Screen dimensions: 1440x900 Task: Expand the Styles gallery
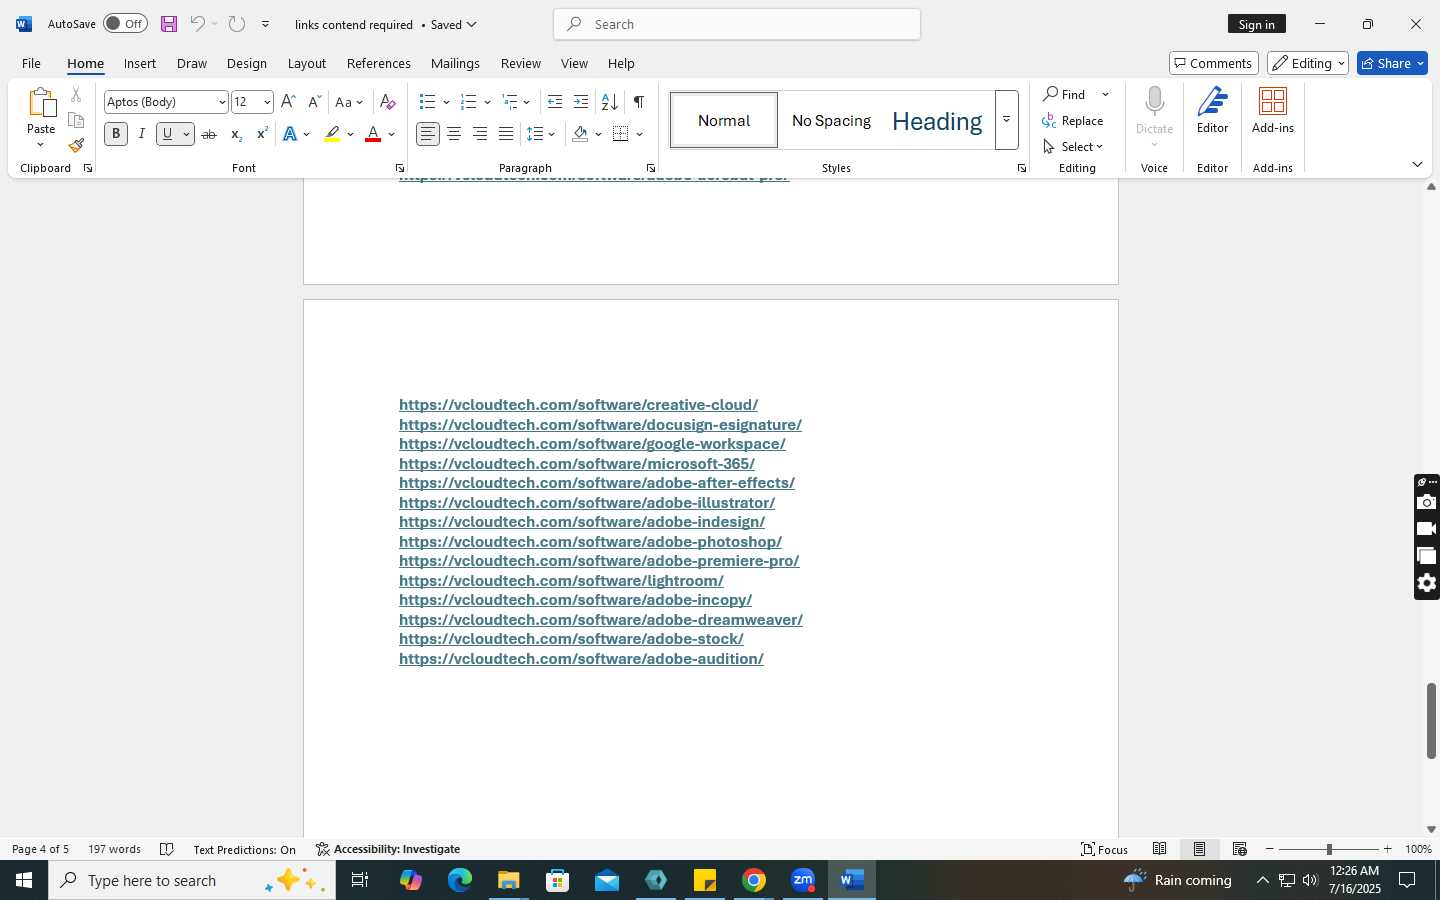click(1006, 120)
